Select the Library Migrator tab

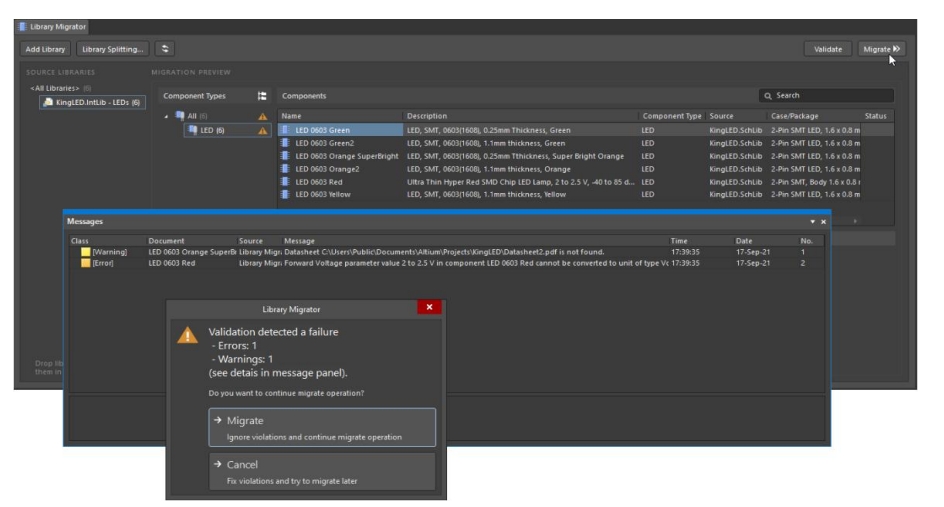point(52,26)
